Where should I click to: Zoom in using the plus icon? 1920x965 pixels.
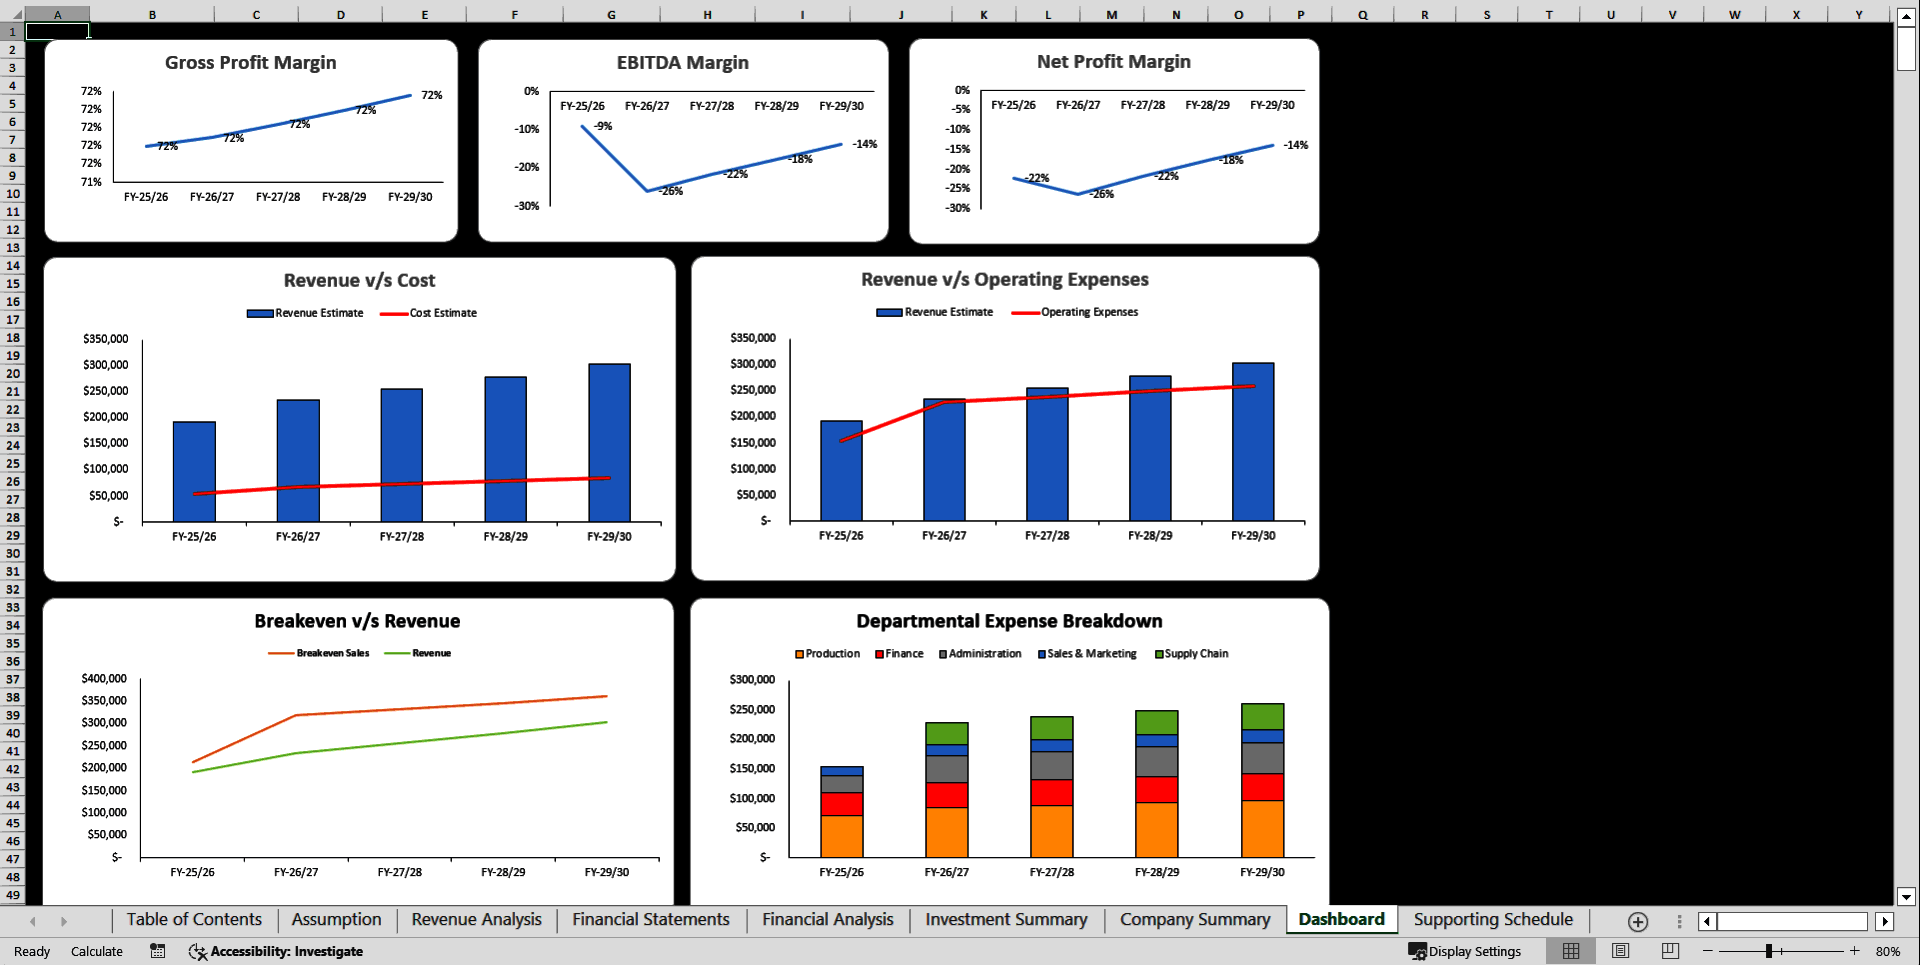click(1855, 951)
